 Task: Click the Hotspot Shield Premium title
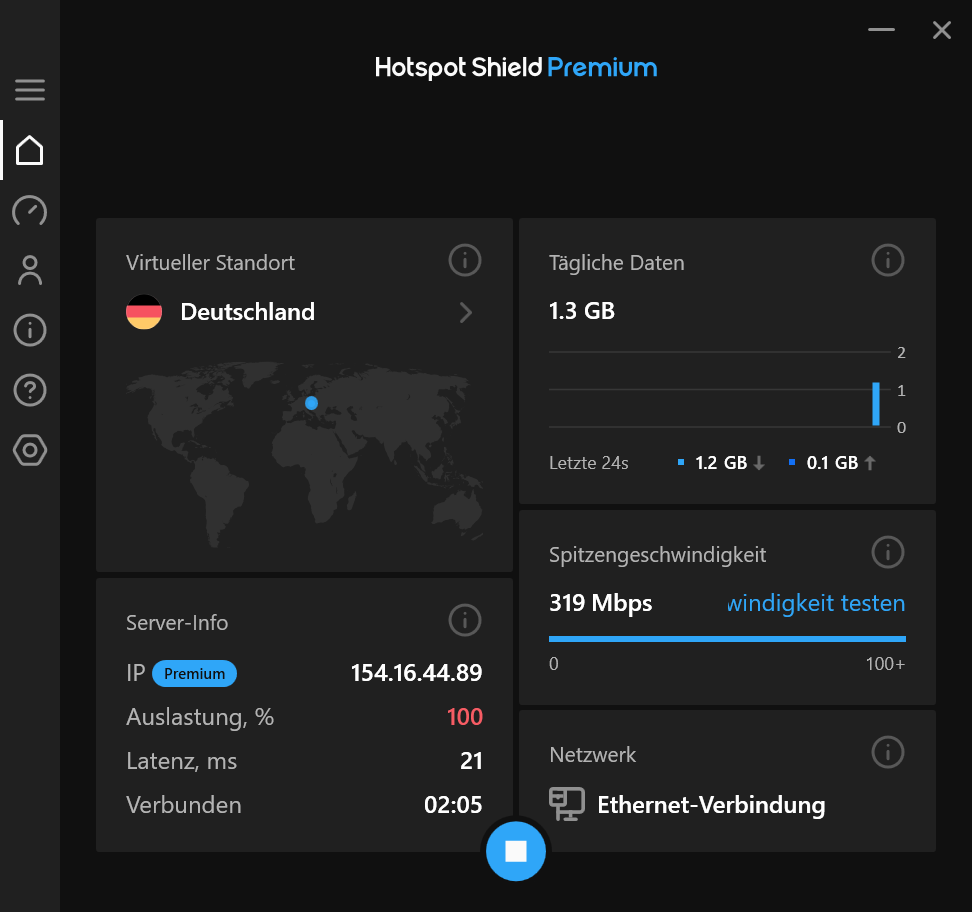pyautogui.click(x=516, y=68)
